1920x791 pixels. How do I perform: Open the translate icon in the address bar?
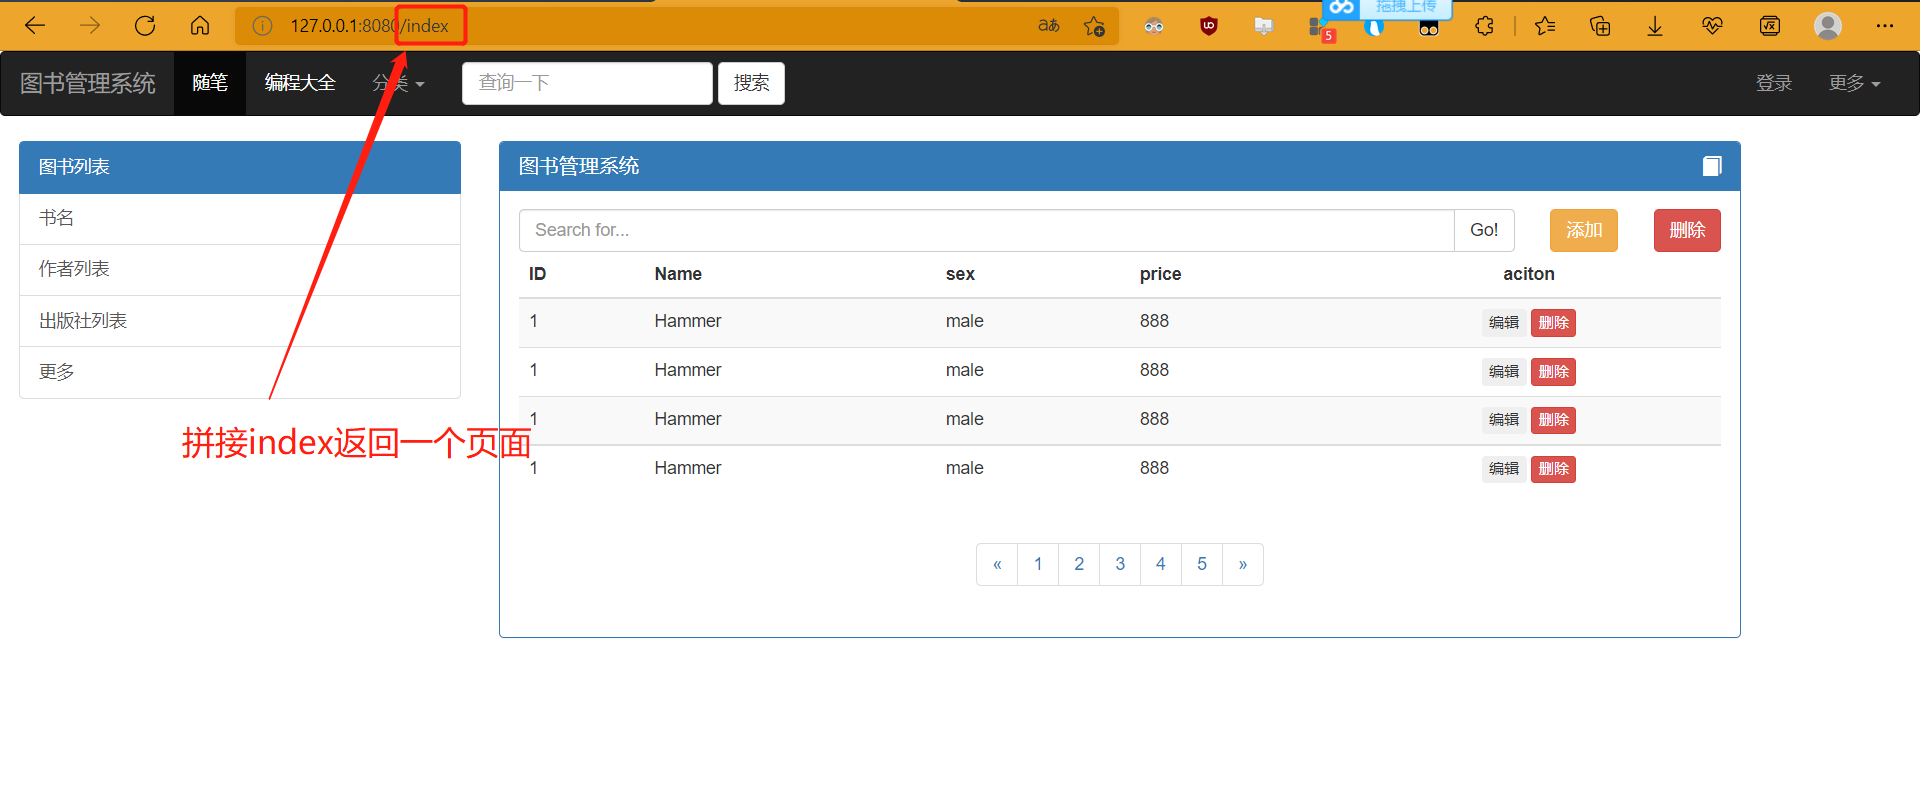point(1048,26)
